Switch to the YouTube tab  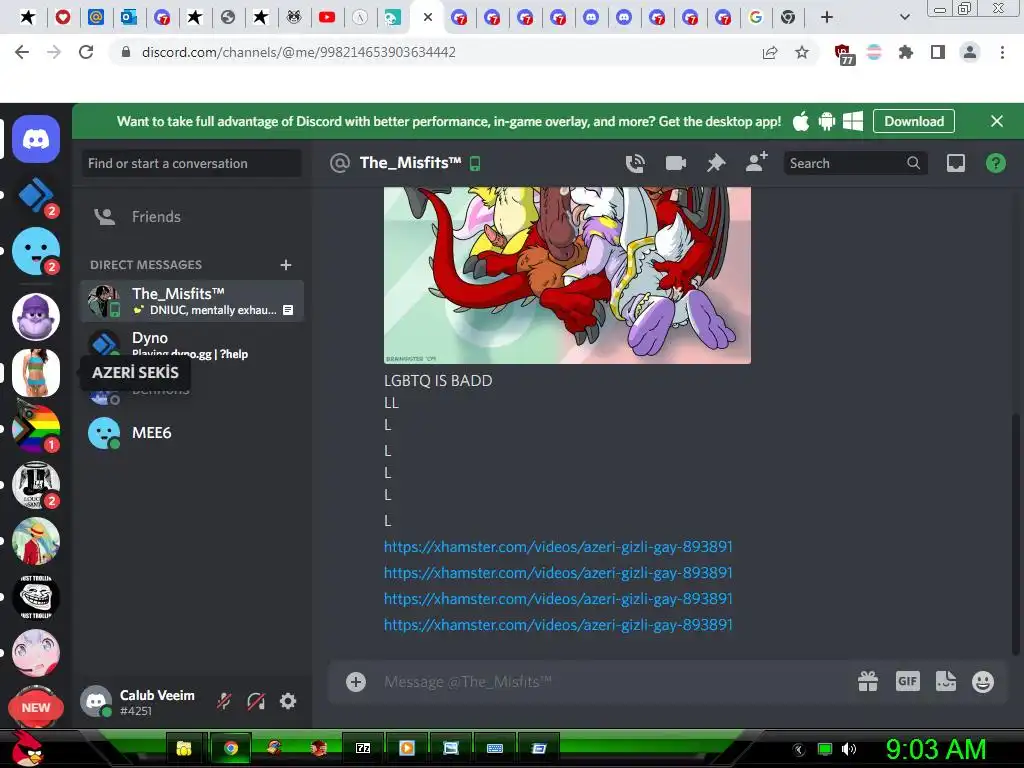tap(327, 17)
